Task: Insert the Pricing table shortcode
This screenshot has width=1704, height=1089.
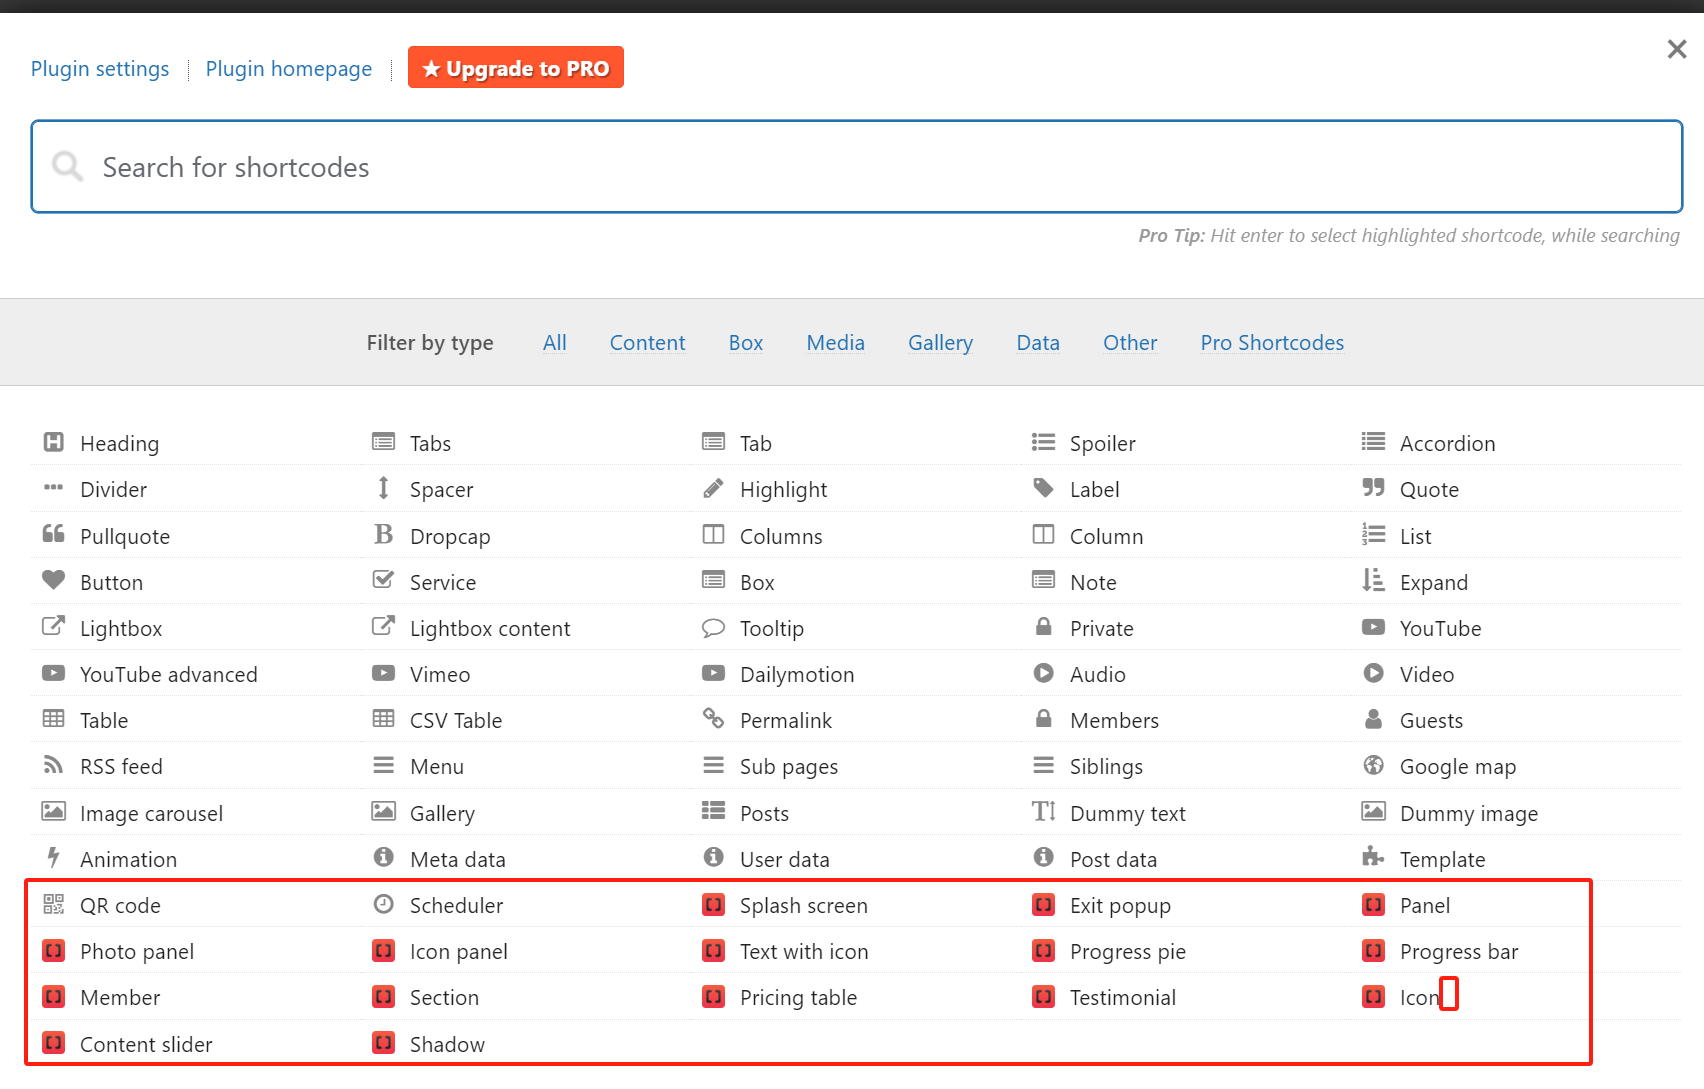Action: (797, 998)
